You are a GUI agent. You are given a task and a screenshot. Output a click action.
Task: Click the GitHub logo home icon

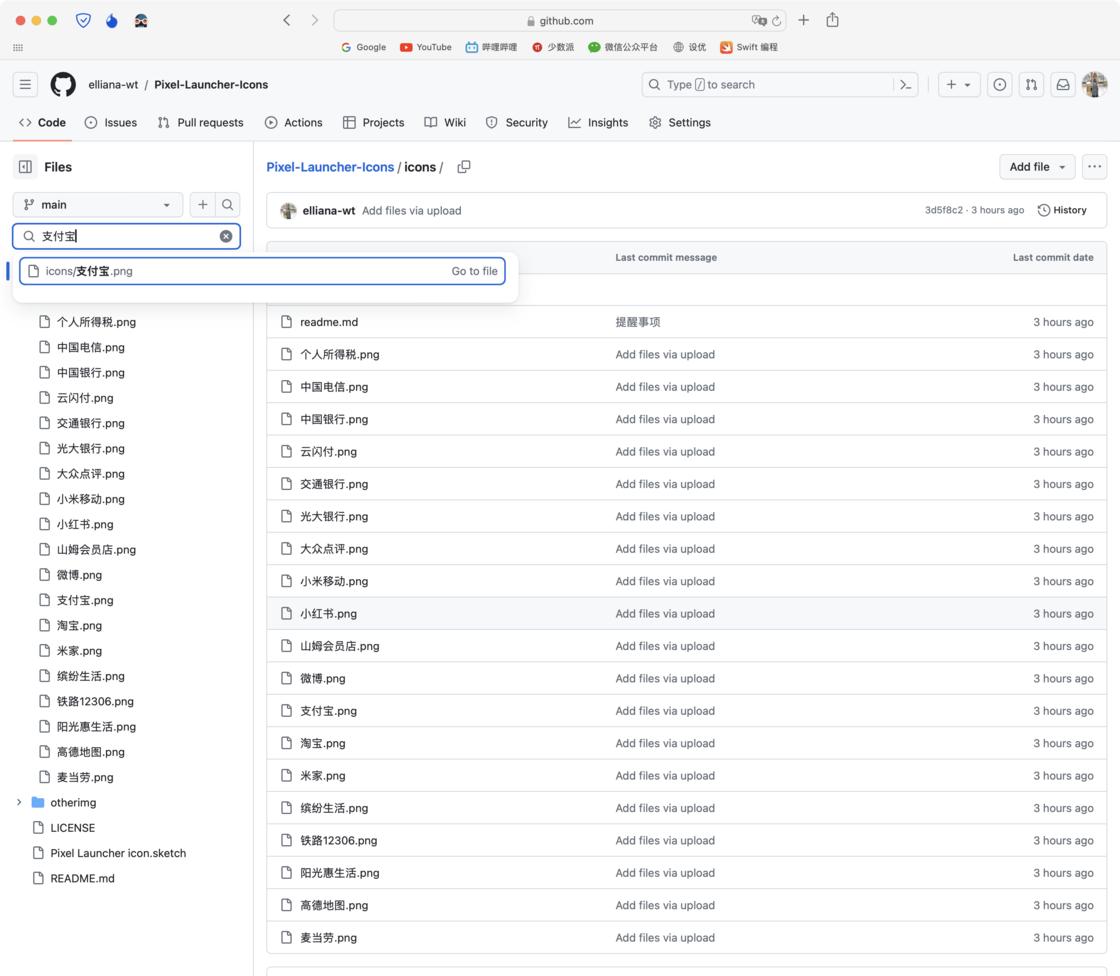(63, 85)
